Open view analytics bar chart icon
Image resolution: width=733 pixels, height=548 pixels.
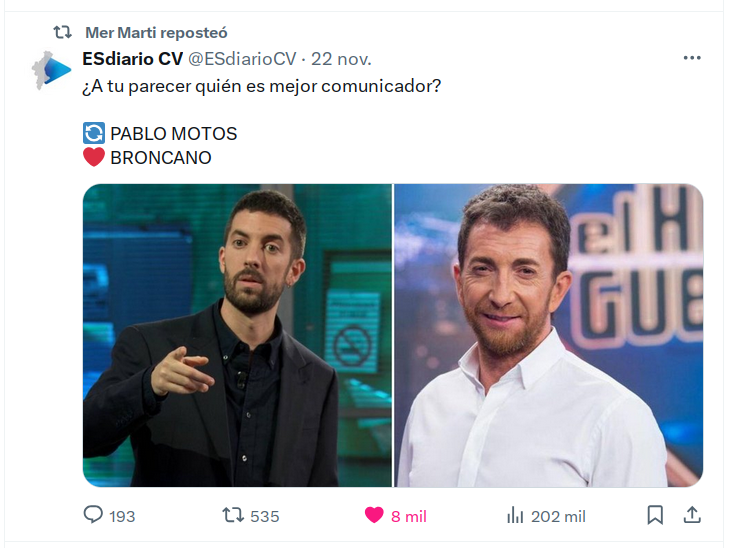515,515
